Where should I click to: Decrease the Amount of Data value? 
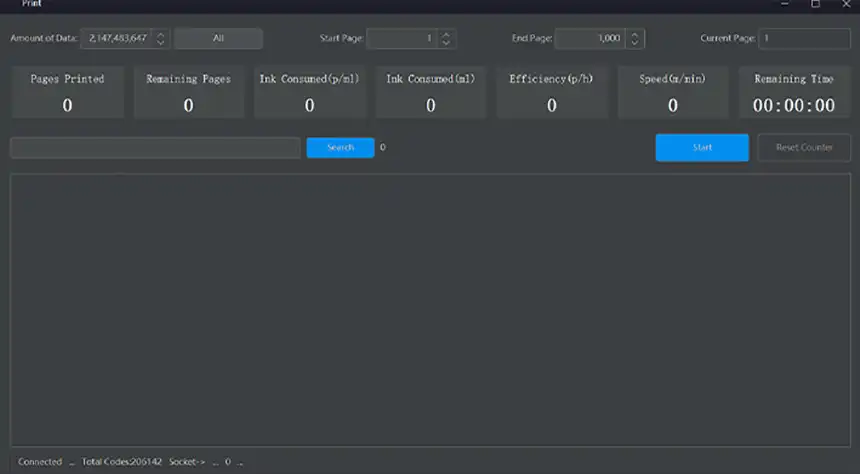(x=160, y=43)
